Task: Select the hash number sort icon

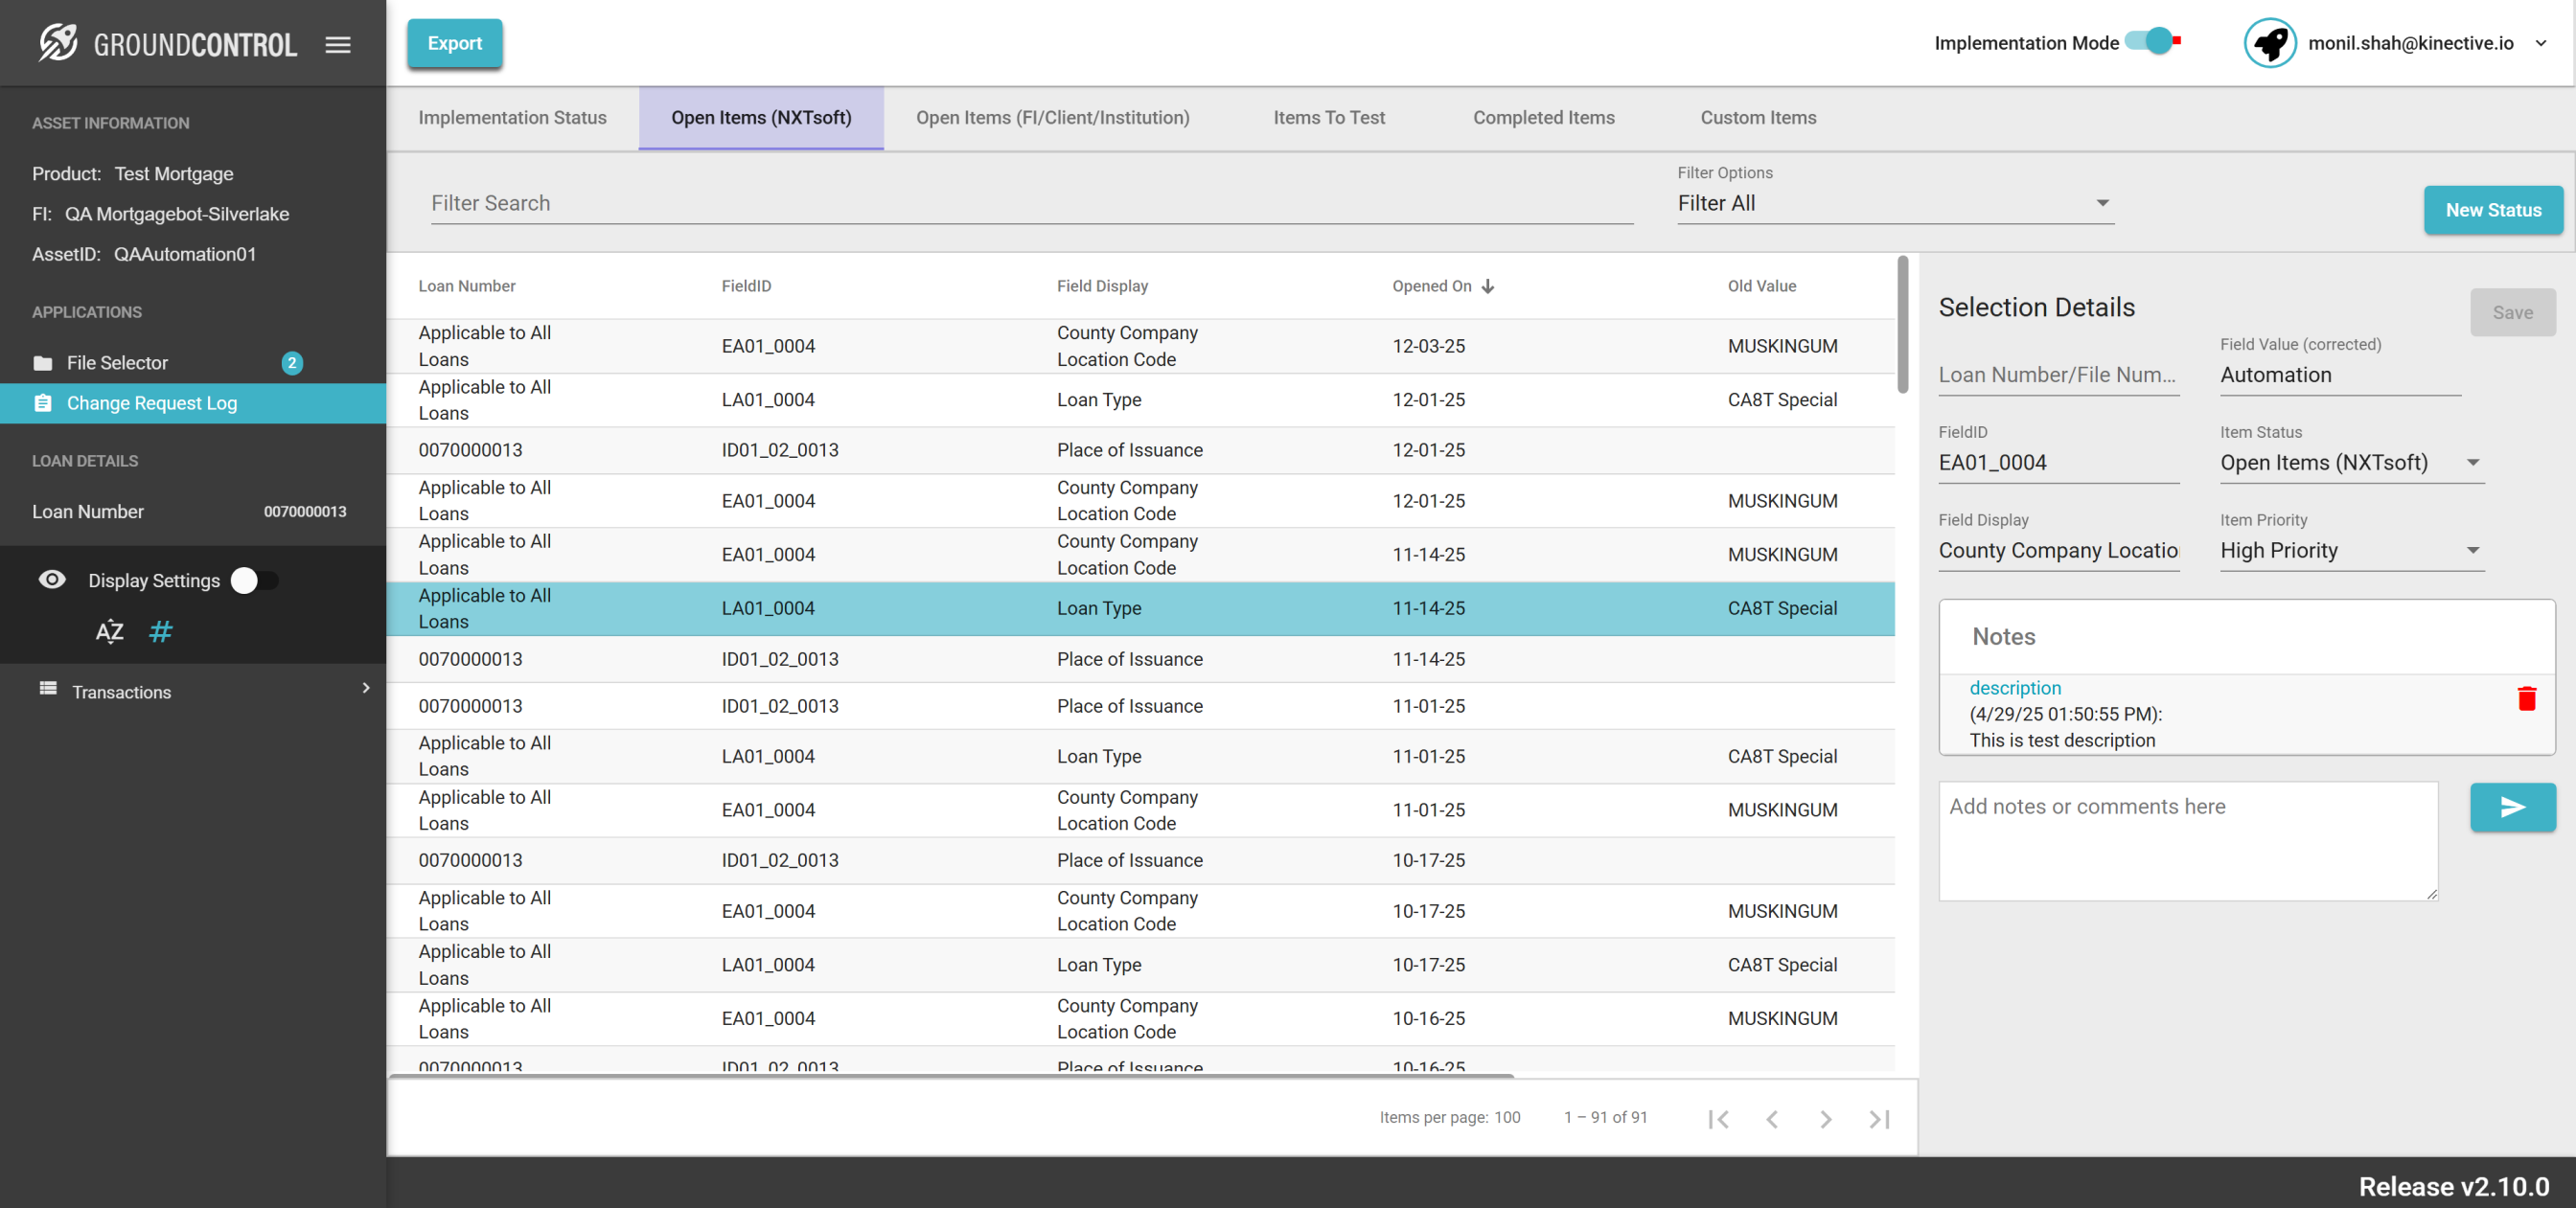Action: [161, 632]
